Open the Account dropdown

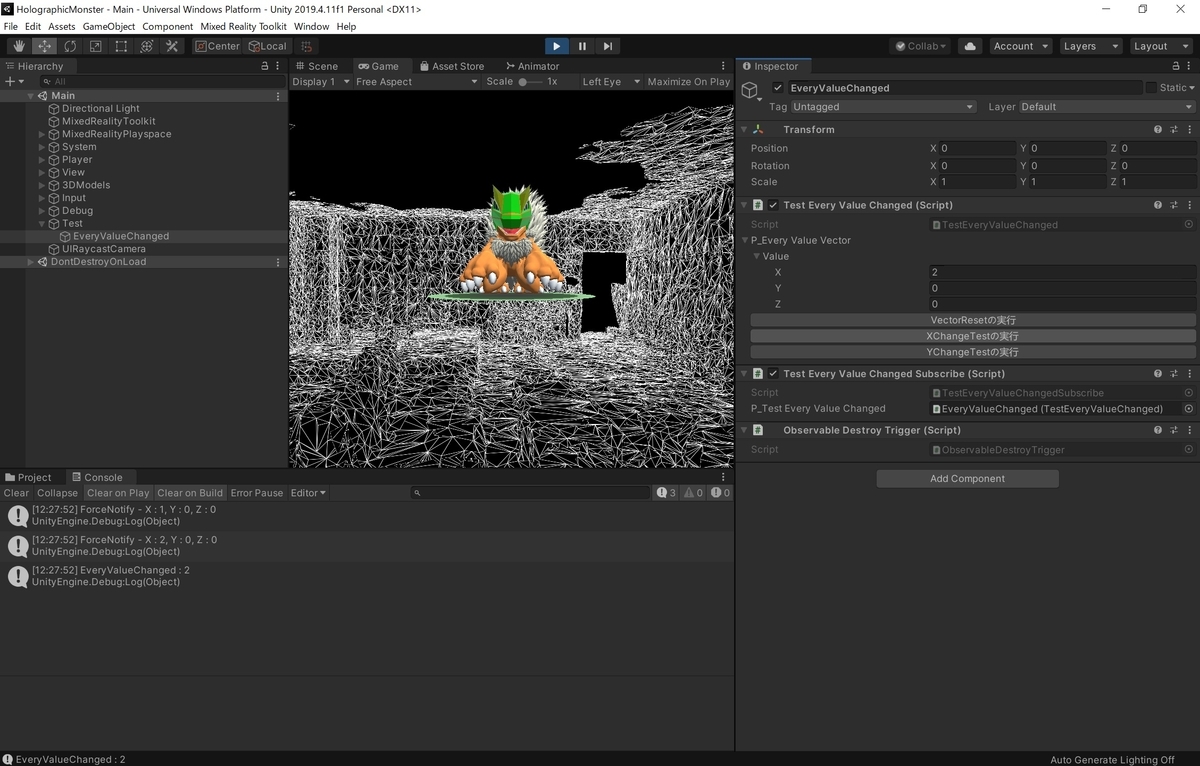coord(1021,46)
